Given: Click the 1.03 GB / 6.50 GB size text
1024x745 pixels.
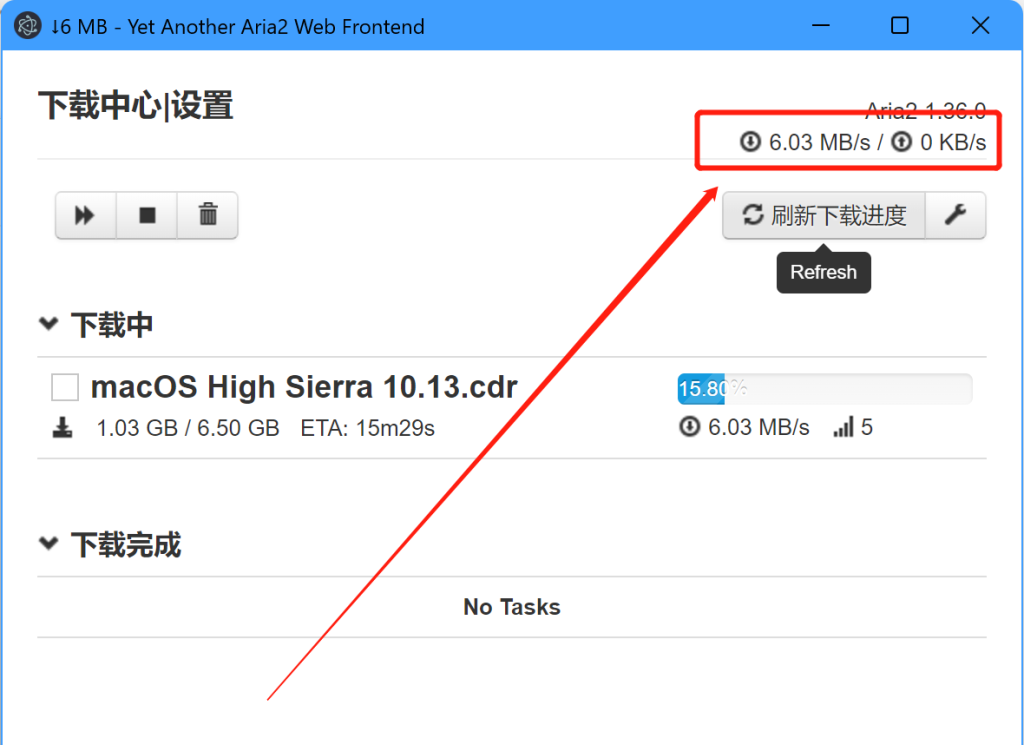Looking at the screenshot, I should point(188,428).
